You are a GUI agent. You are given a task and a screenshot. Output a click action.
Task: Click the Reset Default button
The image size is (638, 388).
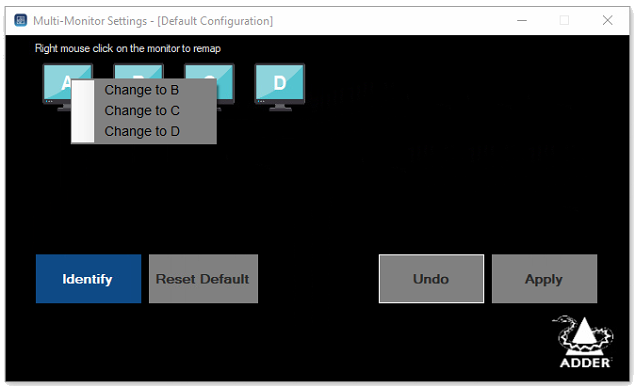[x=203, y=279]
